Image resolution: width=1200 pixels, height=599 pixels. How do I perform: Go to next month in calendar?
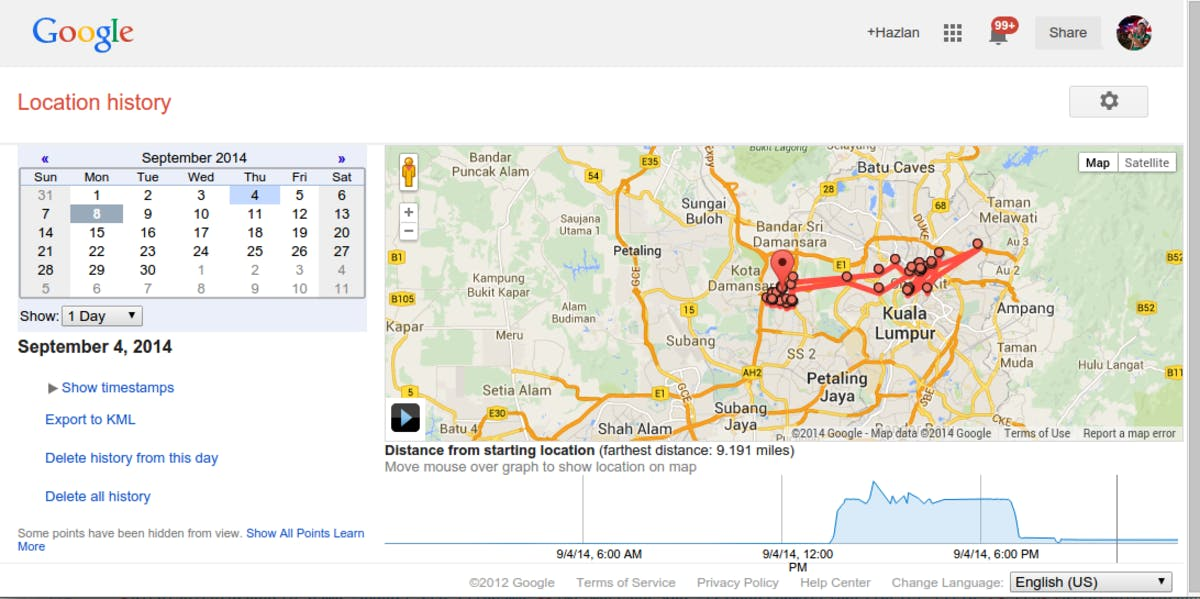(341, 158)
